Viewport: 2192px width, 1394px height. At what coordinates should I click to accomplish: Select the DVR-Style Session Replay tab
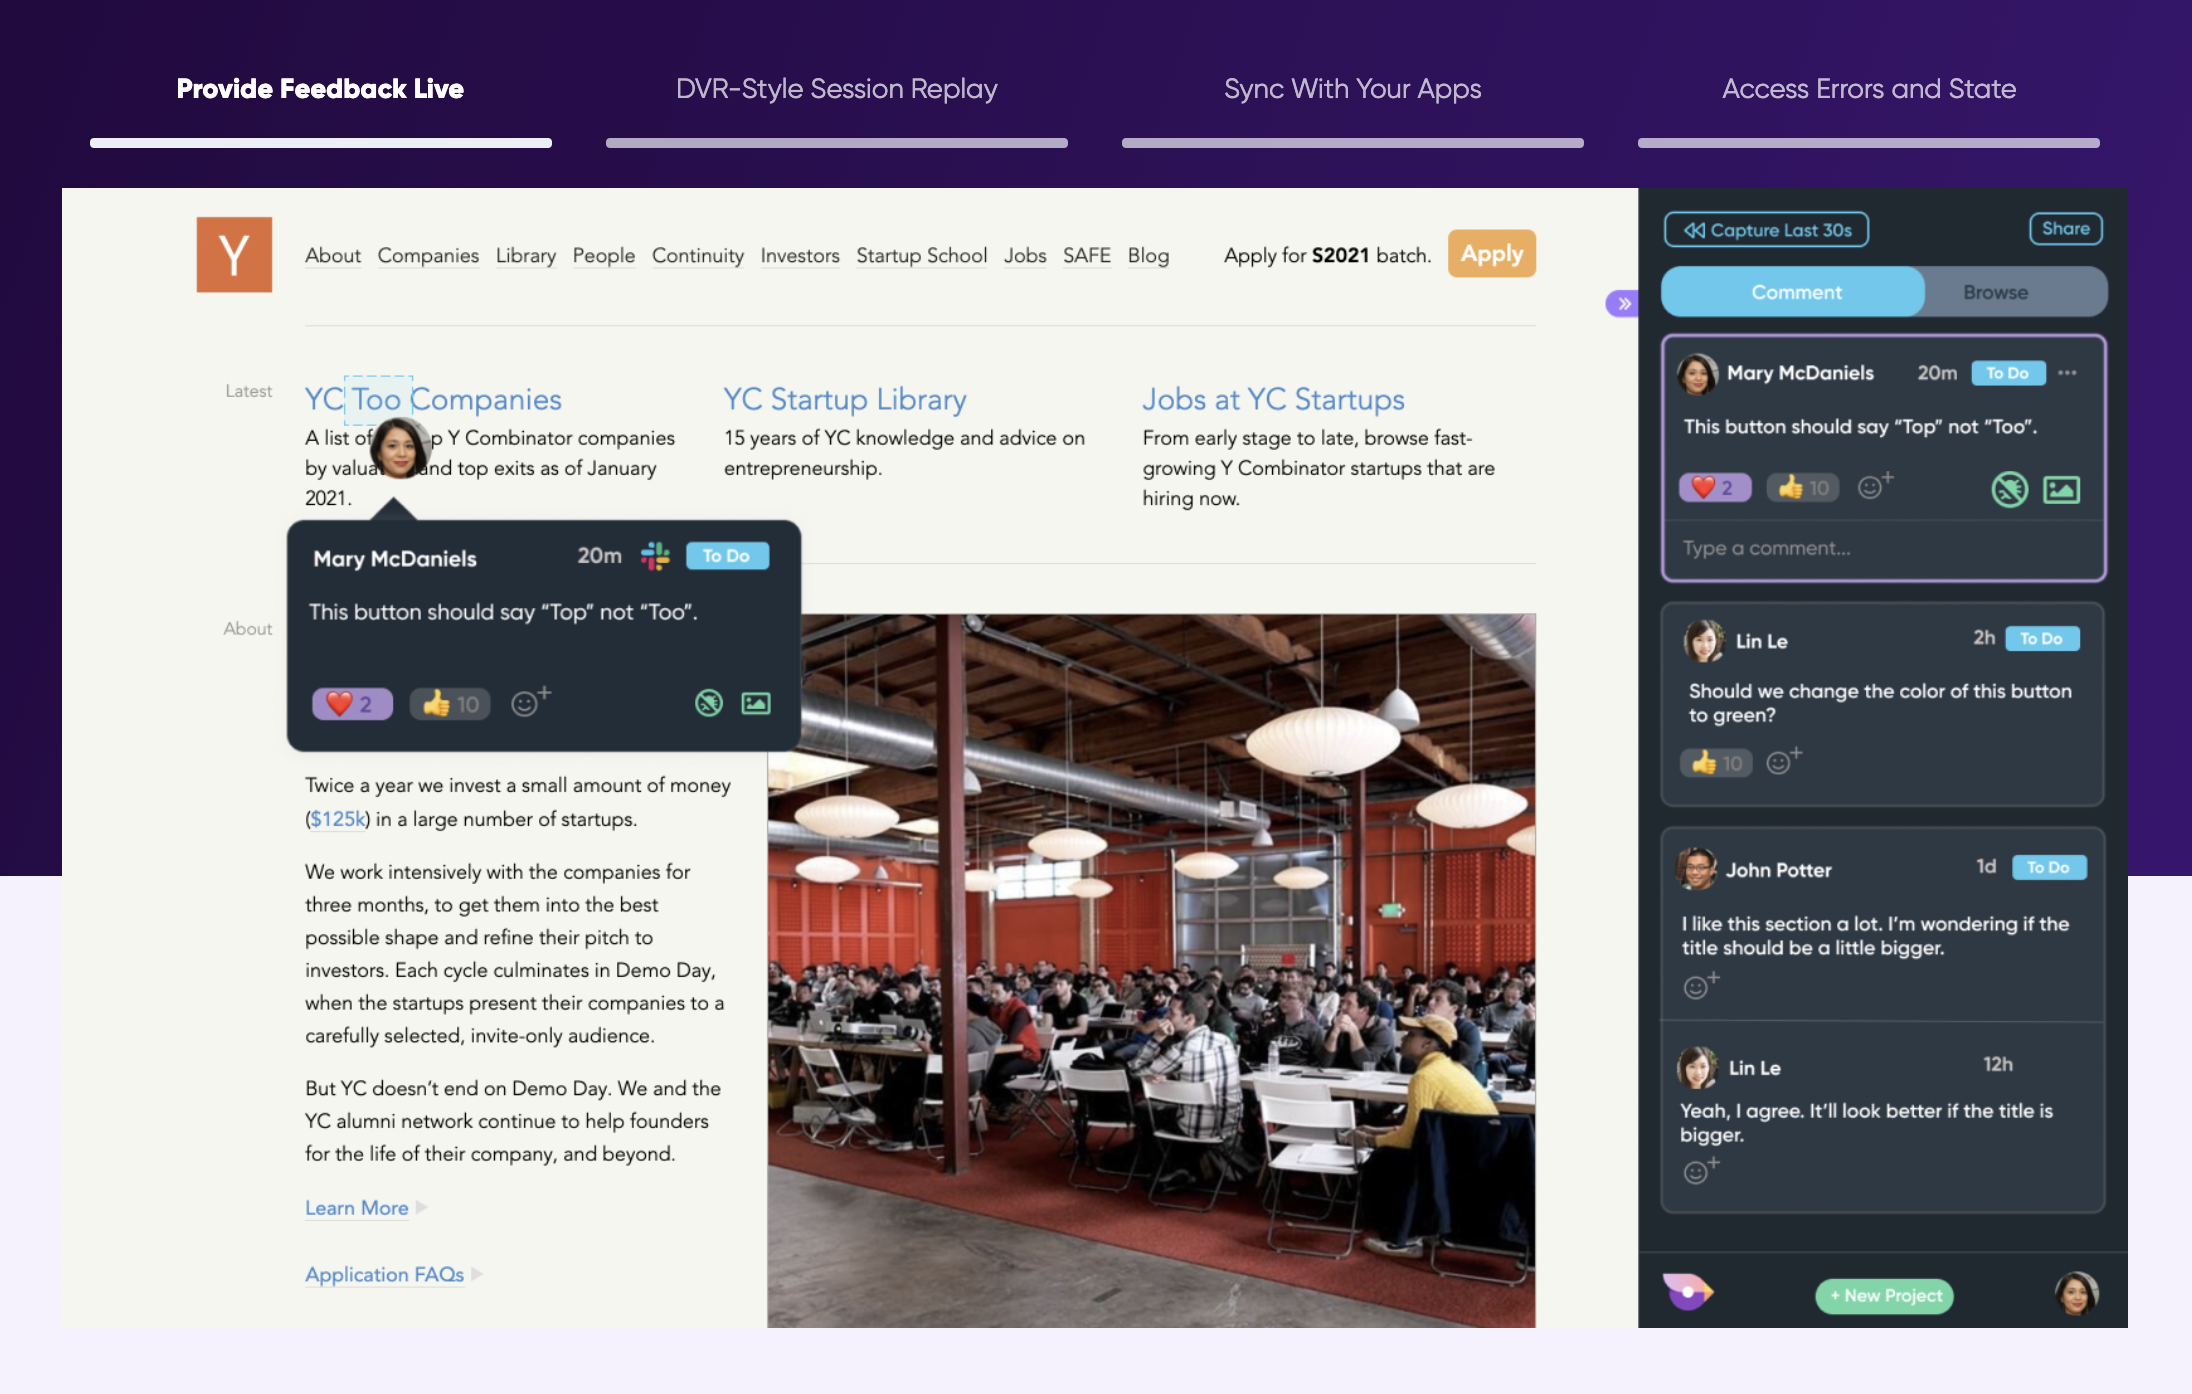pos(837,89)
